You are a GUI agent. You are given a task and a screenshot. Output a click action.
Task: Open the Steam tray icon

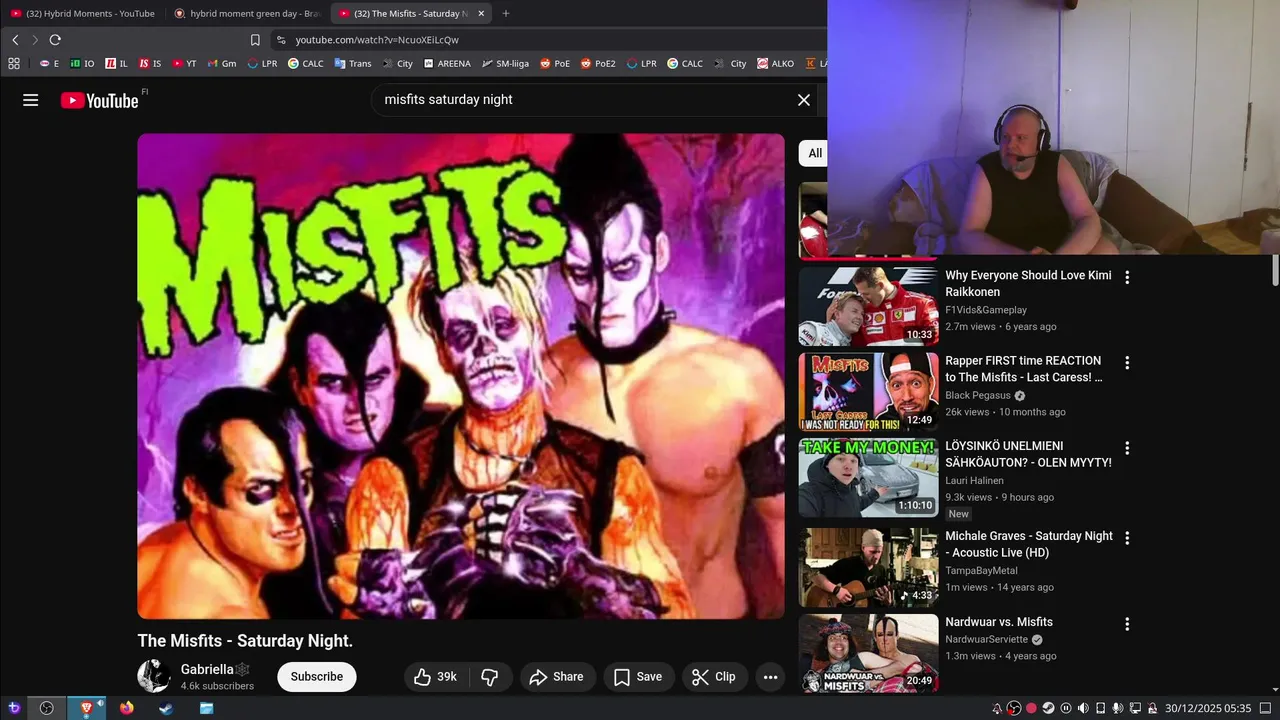1048,708
